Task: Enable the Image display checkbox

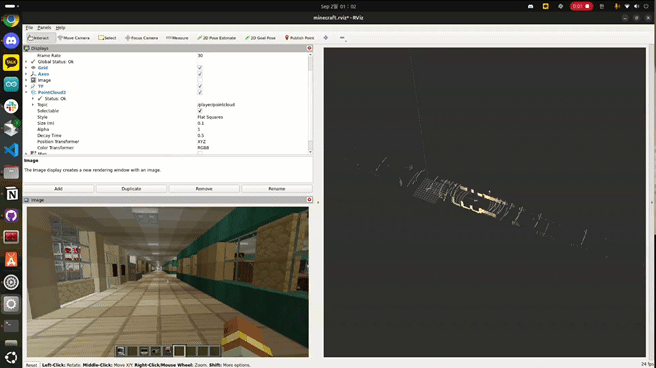Action: pos(200,80)
